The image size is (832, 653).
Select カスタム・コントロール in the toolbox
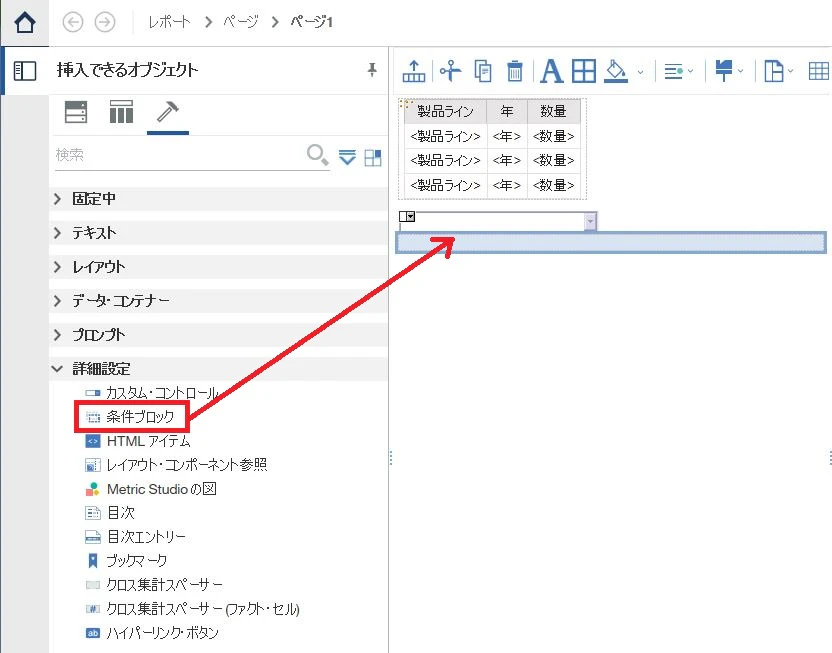pos(152,393)
